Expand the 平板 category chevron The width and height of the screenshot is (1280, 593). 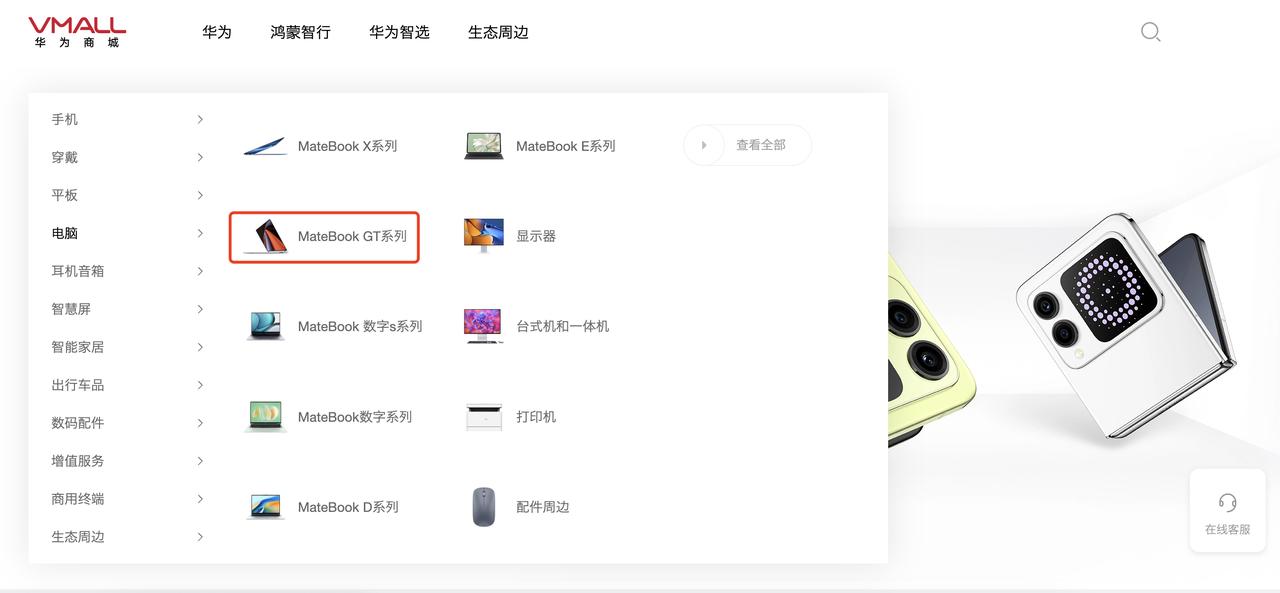pos(200,195)
